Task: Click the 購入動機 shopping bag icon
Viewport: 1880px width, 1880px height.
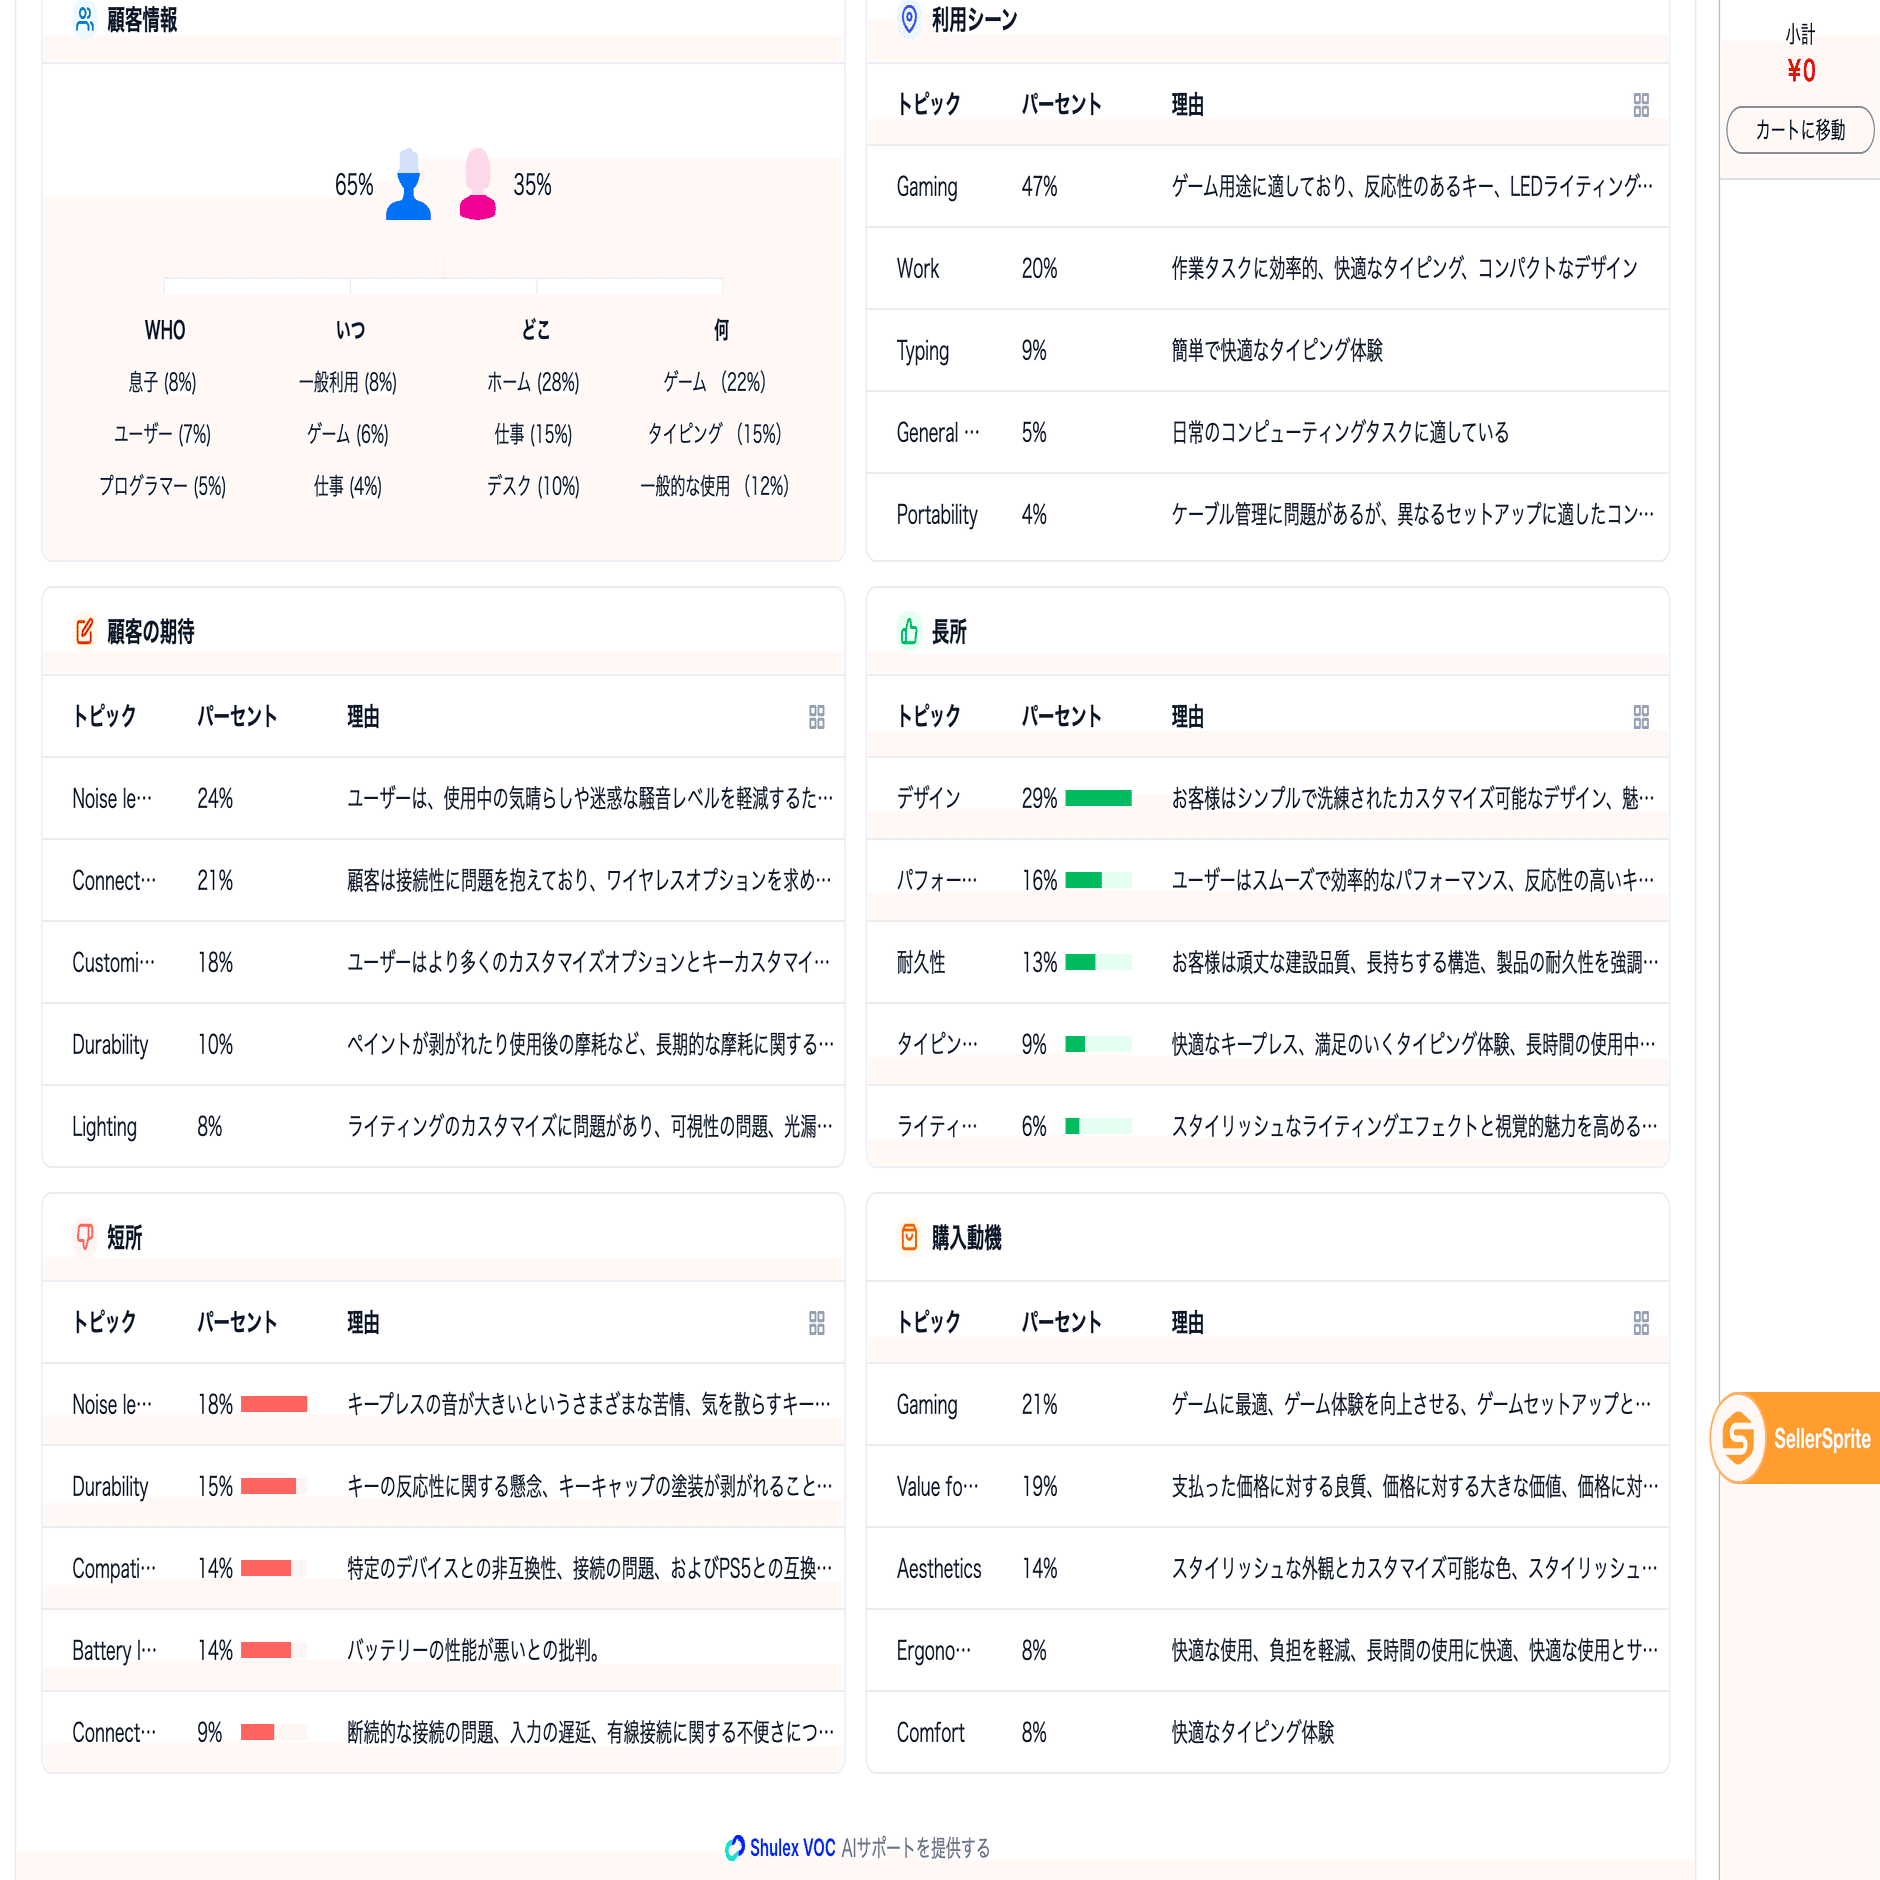Action: (x=909, y=1237)
